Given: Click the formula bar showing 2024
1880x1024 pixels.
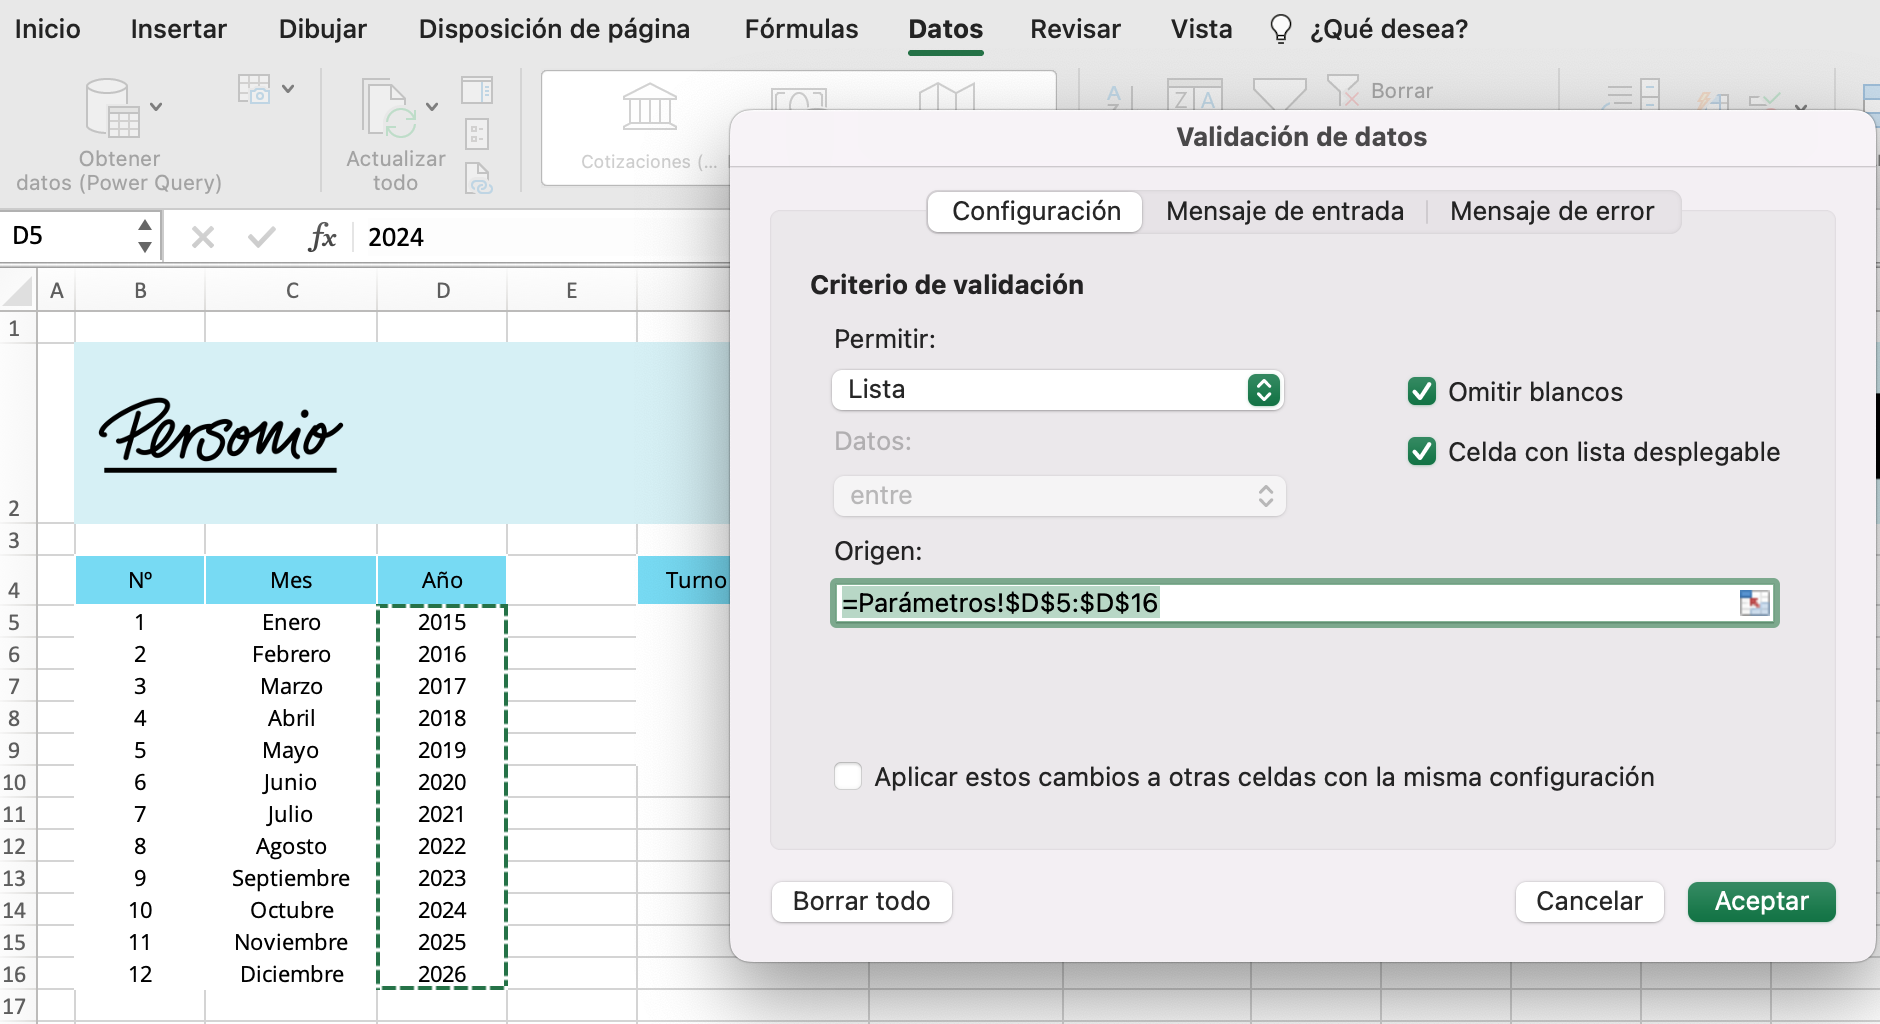Looking at the screenshot, I should click(x=545, y=237).
